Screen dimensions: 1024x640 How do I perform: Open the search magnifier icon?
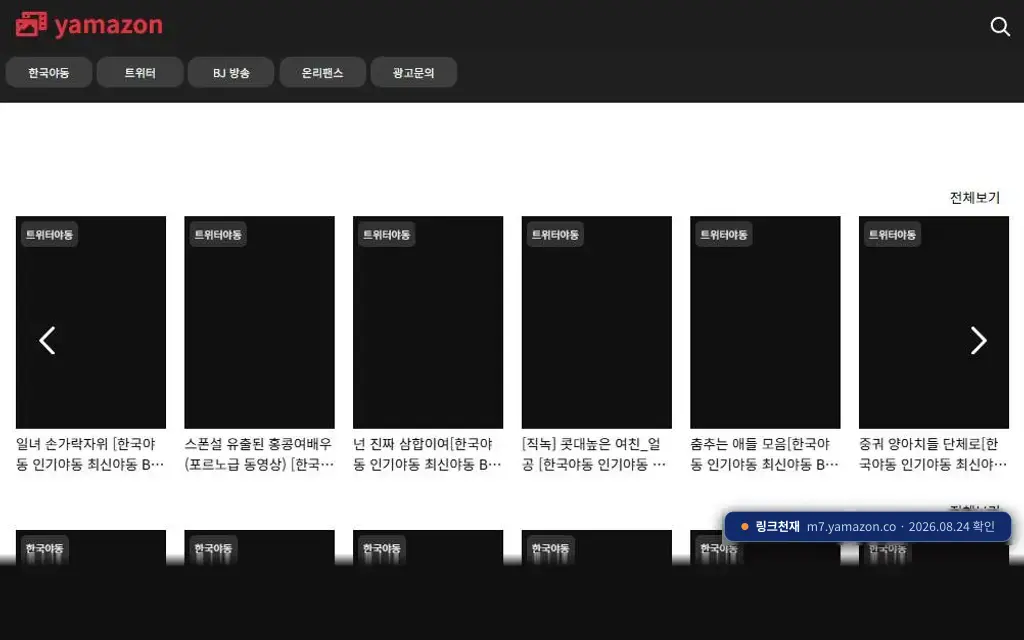coord(1000,27)
